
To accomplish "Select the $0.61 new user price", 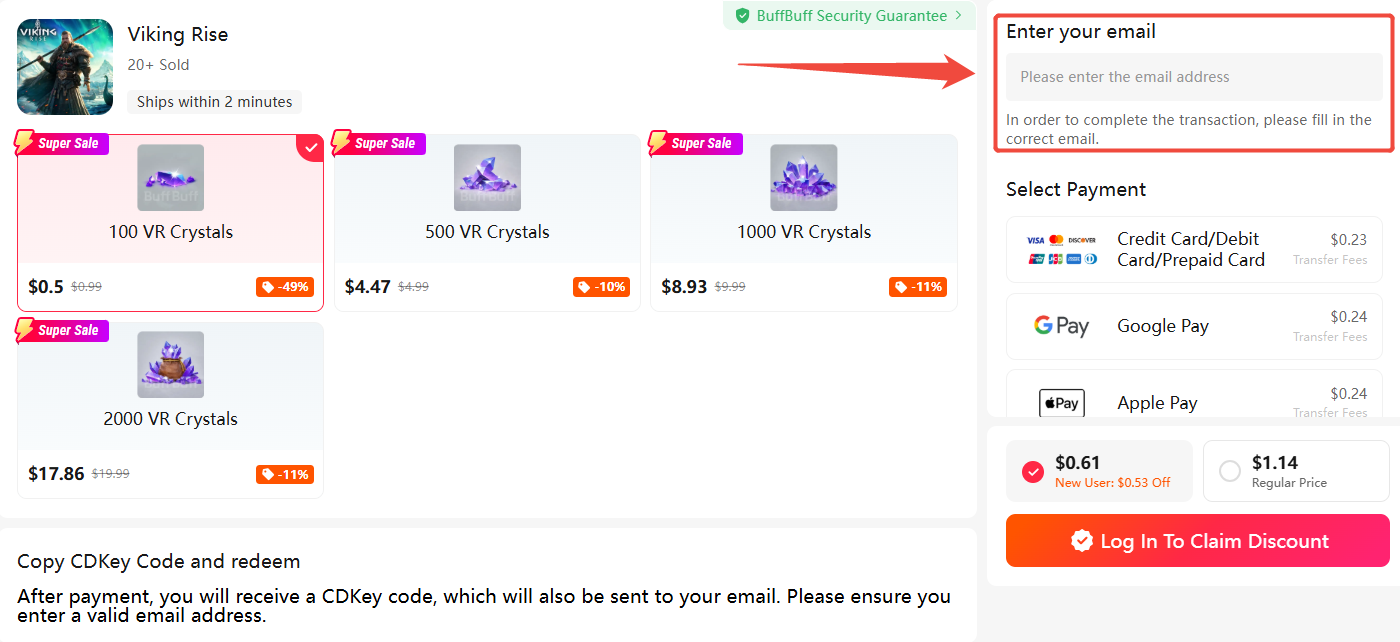I will pyautogui.click(x=1033, y=472).
